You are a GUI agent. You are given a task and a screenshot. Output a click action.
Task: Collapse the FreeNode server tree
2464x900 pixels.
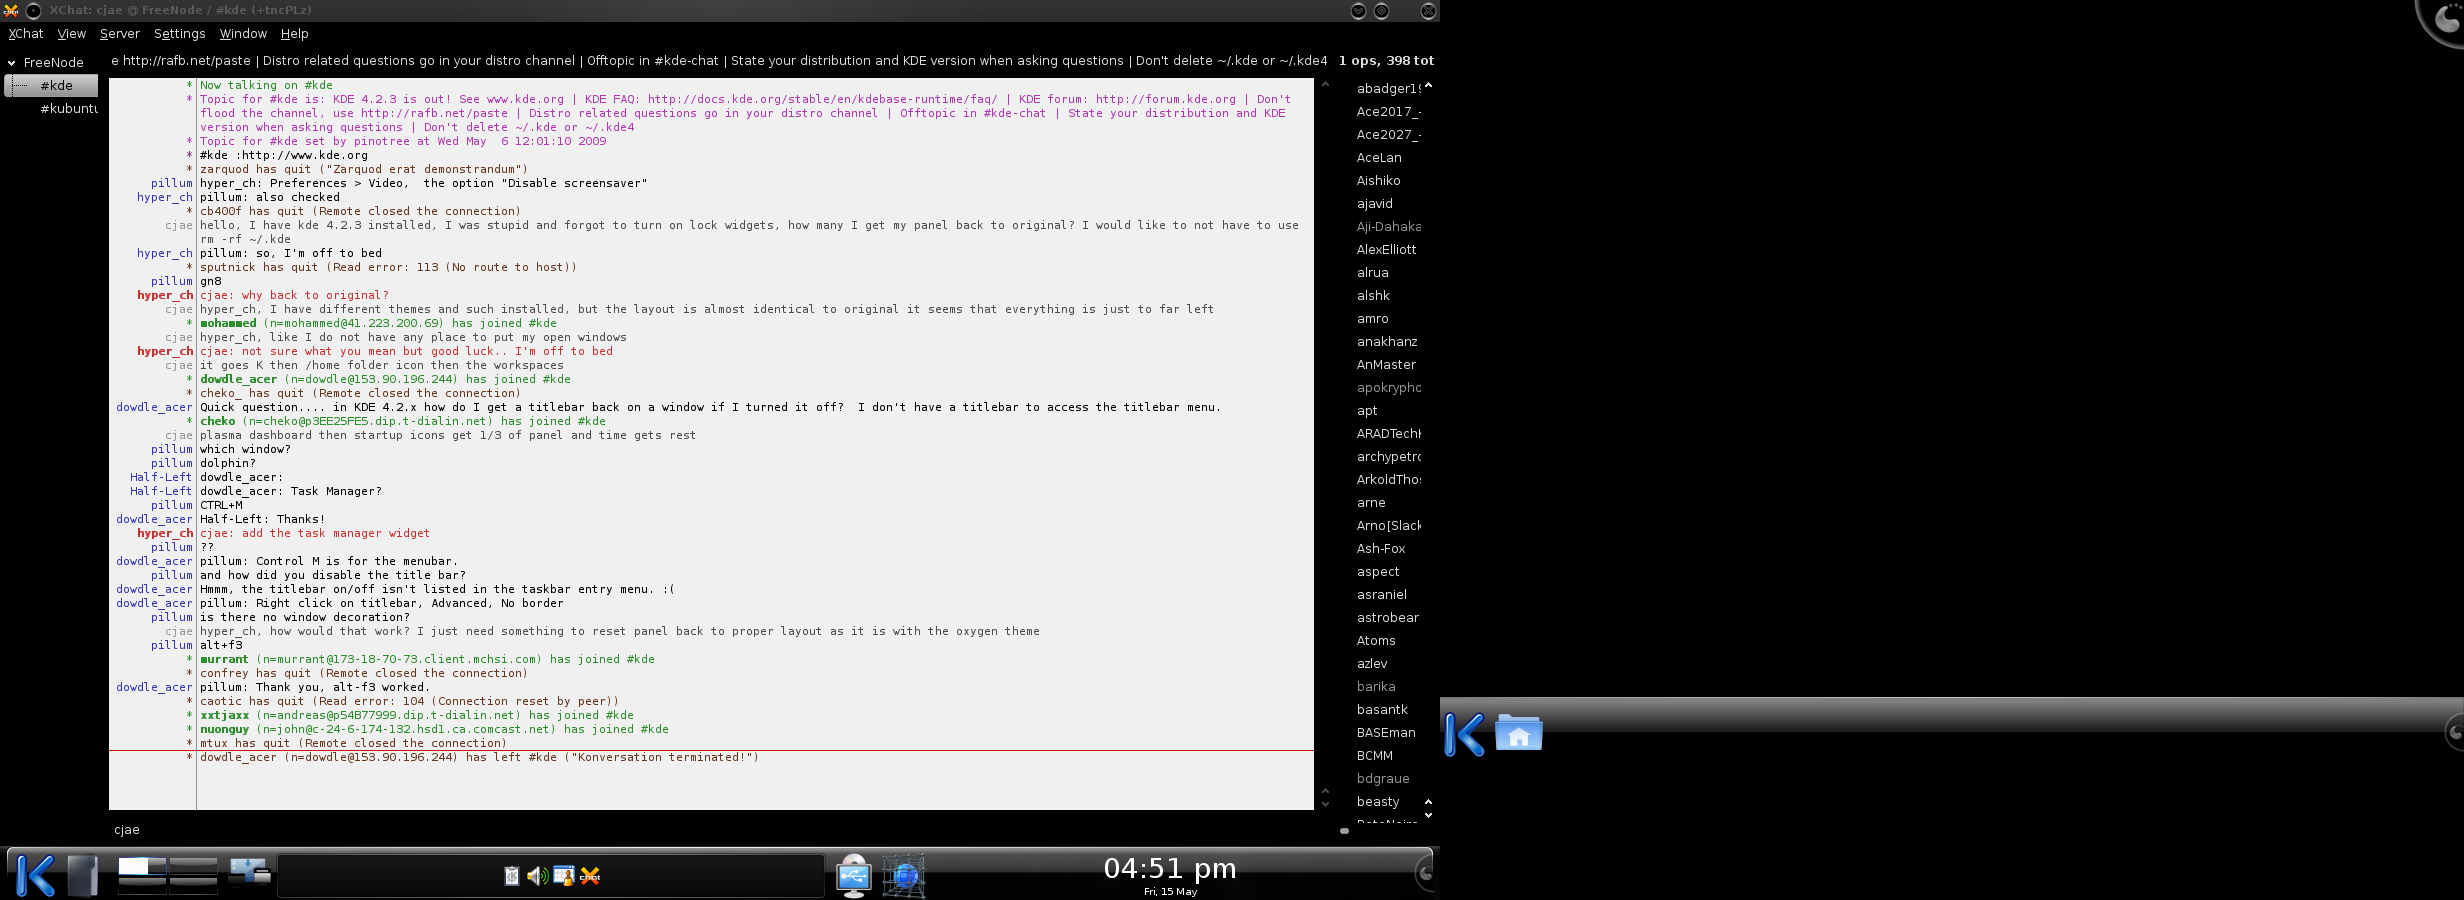point(12,63)
